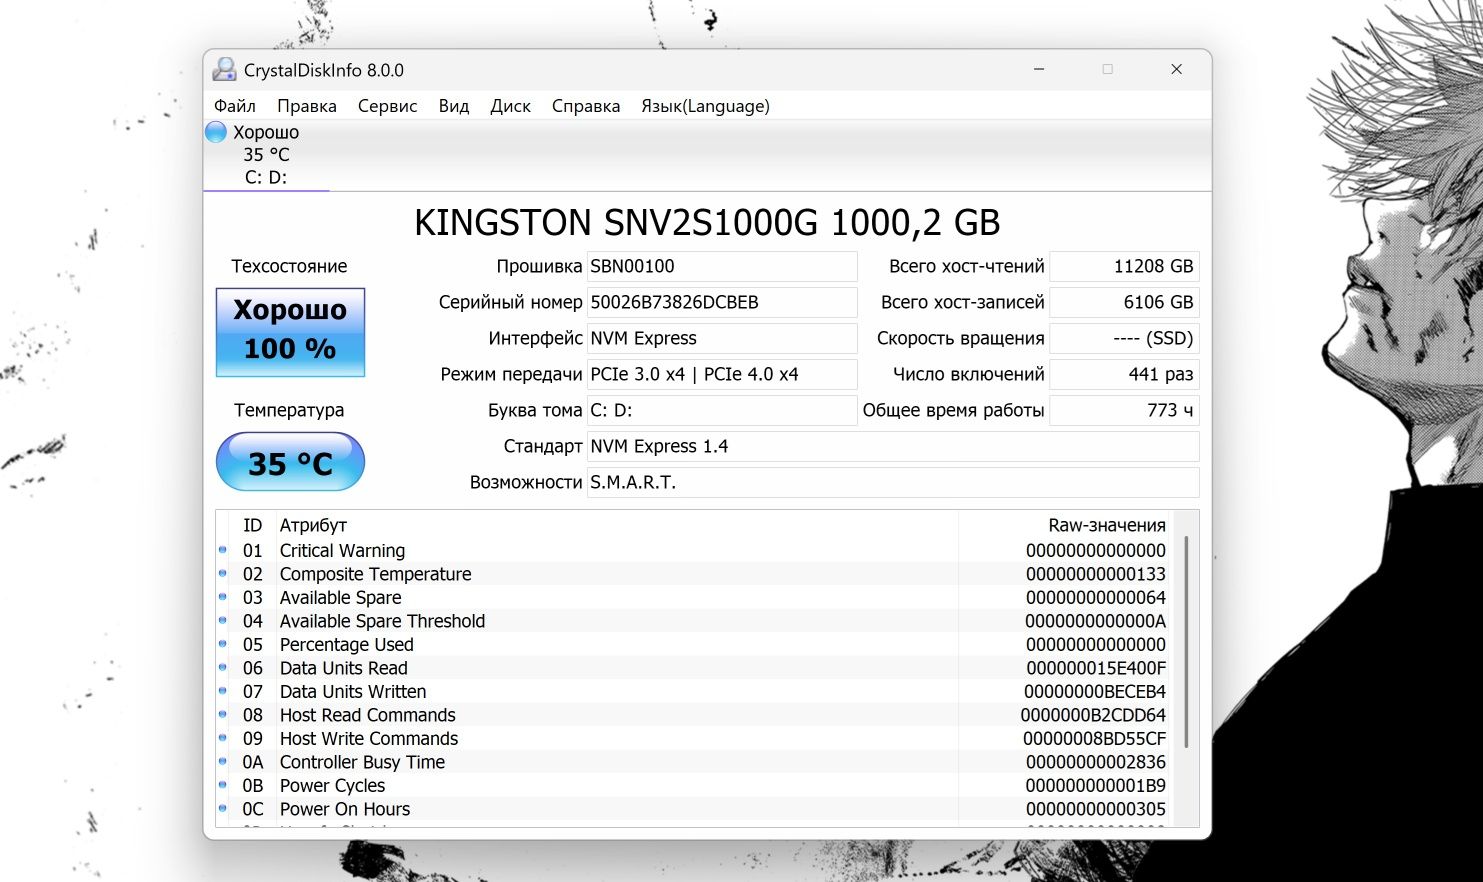Click the ID column header
The image size is (1483, 882).
[x=252, y=525]
